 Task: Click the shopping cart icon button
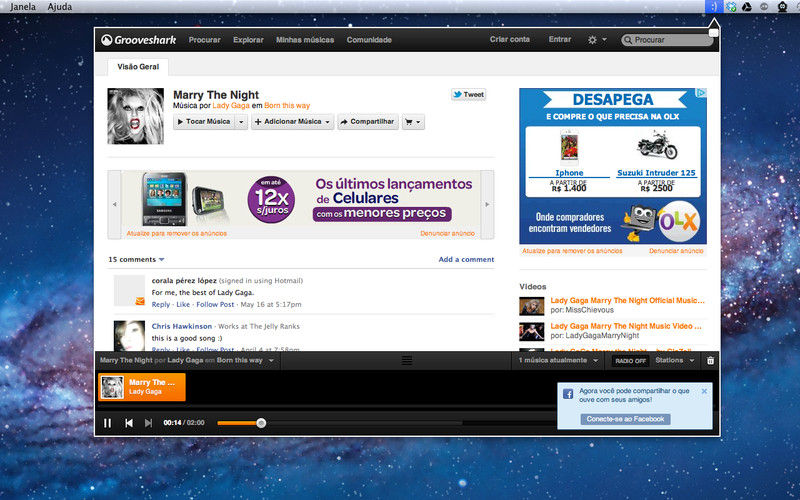[x=413, y=122]
